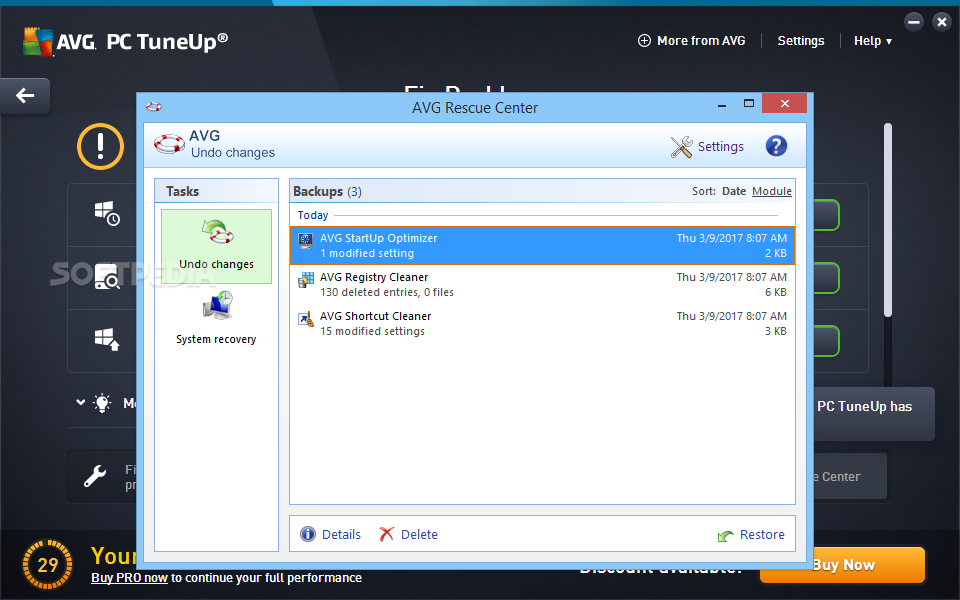Select the Windows update arrow icon

click(x=107, y=339)
